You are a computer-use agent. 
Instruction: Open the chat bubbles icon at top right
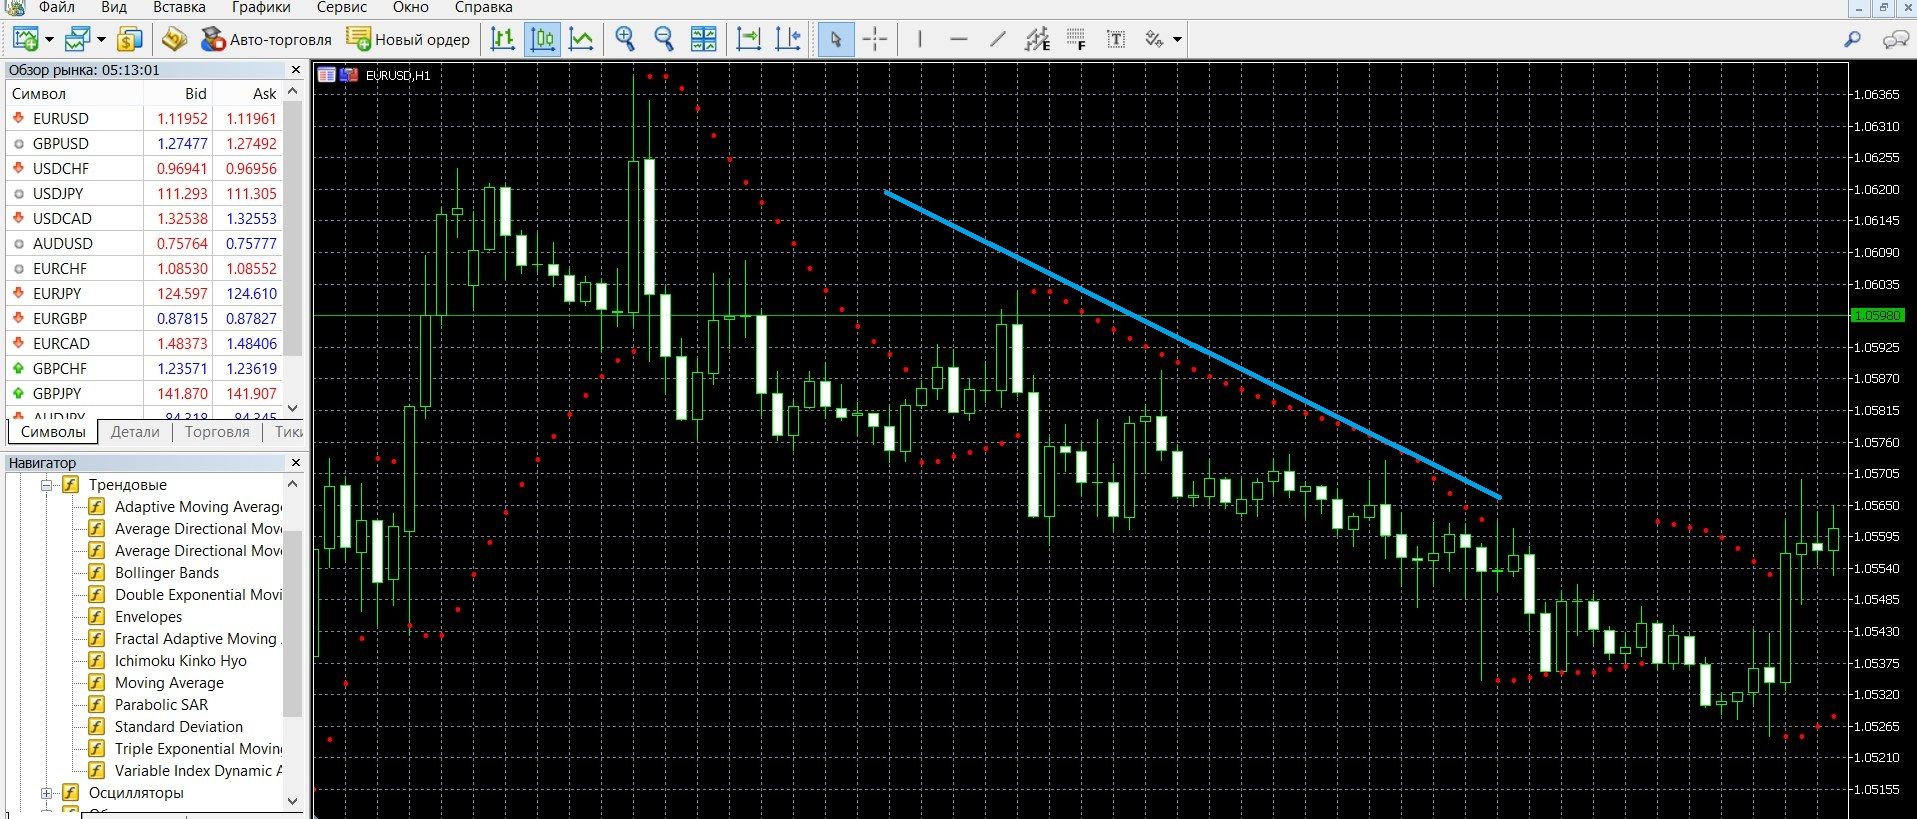point(1895,39)
